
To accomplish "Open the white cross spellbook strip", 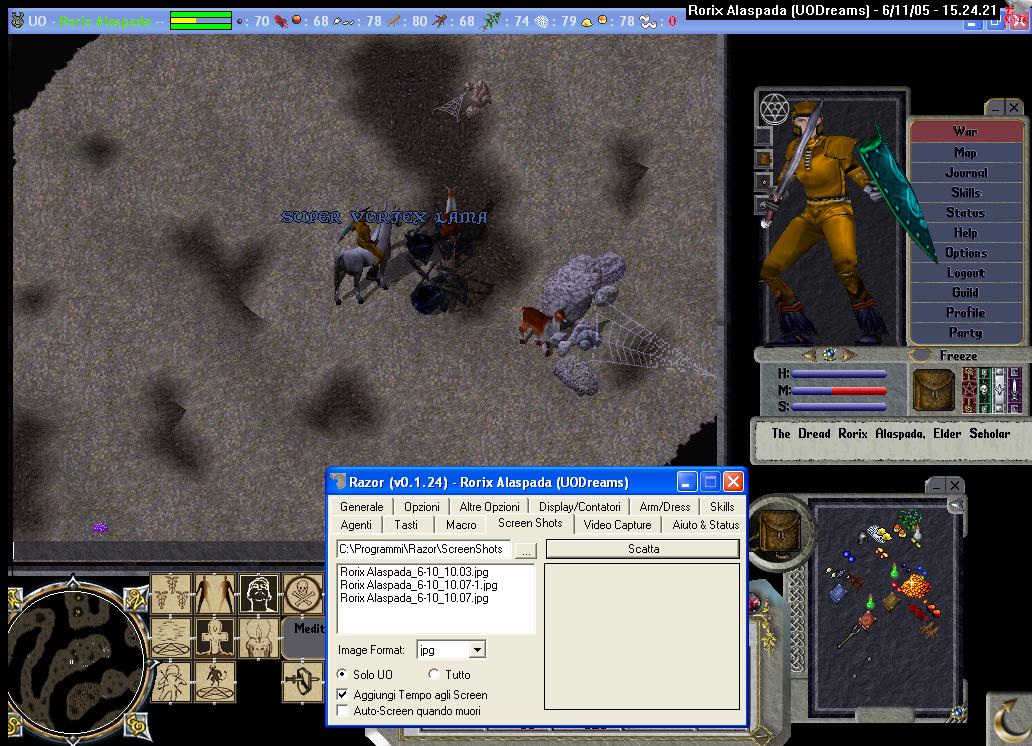I will 1000,390.
